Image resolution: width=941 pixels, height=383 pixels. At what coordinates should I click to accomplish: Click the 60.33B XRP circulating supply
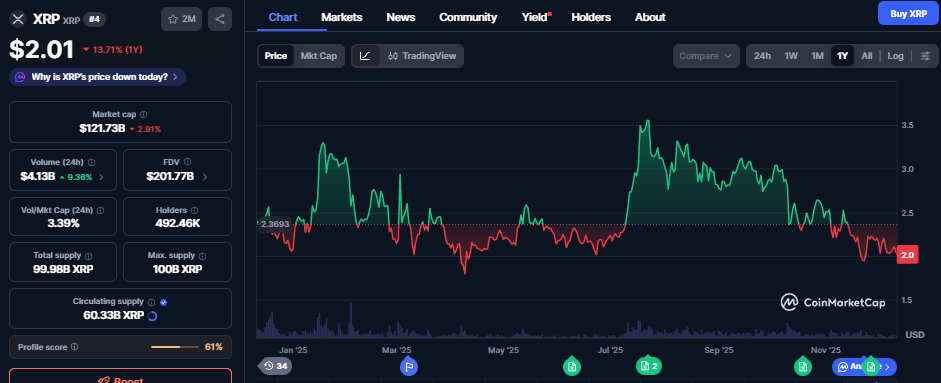pyautogui.click(x=113, y=315)
